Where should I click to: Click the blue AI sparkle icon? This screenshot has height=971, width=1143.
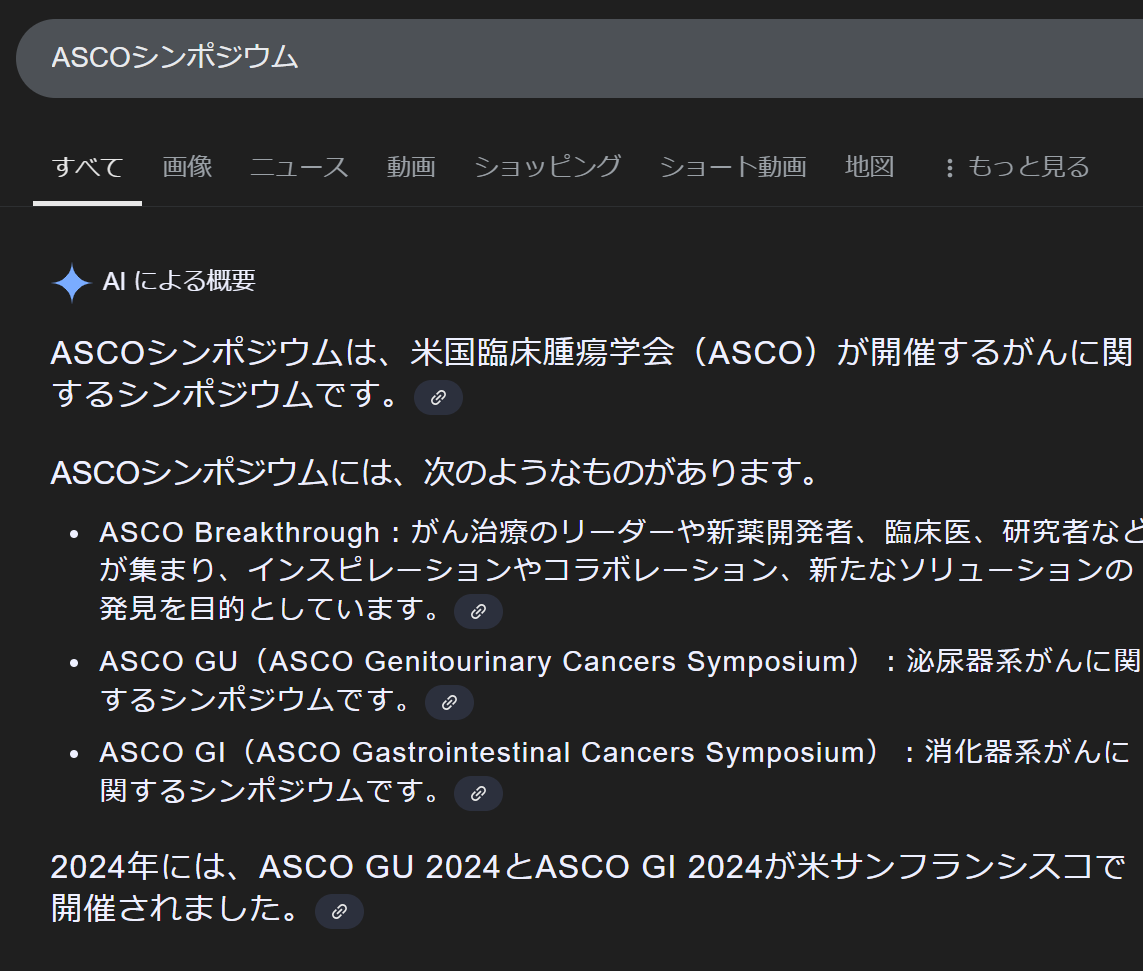pos(72,283)
